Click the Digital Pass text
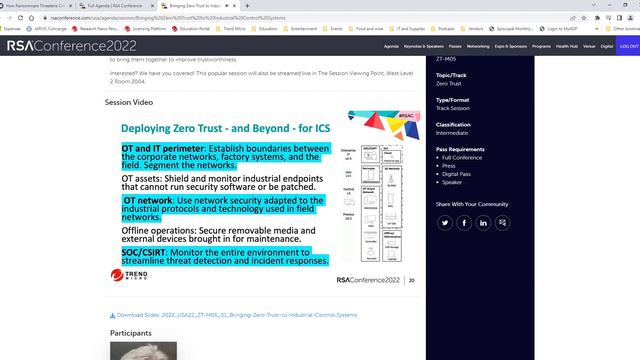 [456, 174]
